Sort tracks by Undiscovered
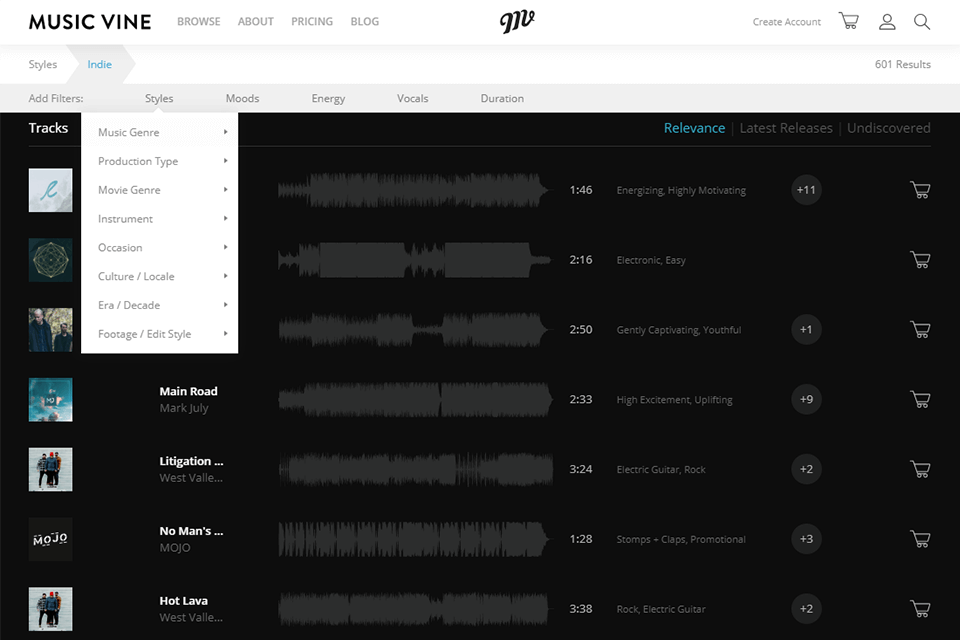Screen dimensions: 960x640 (x=888, y=128)
